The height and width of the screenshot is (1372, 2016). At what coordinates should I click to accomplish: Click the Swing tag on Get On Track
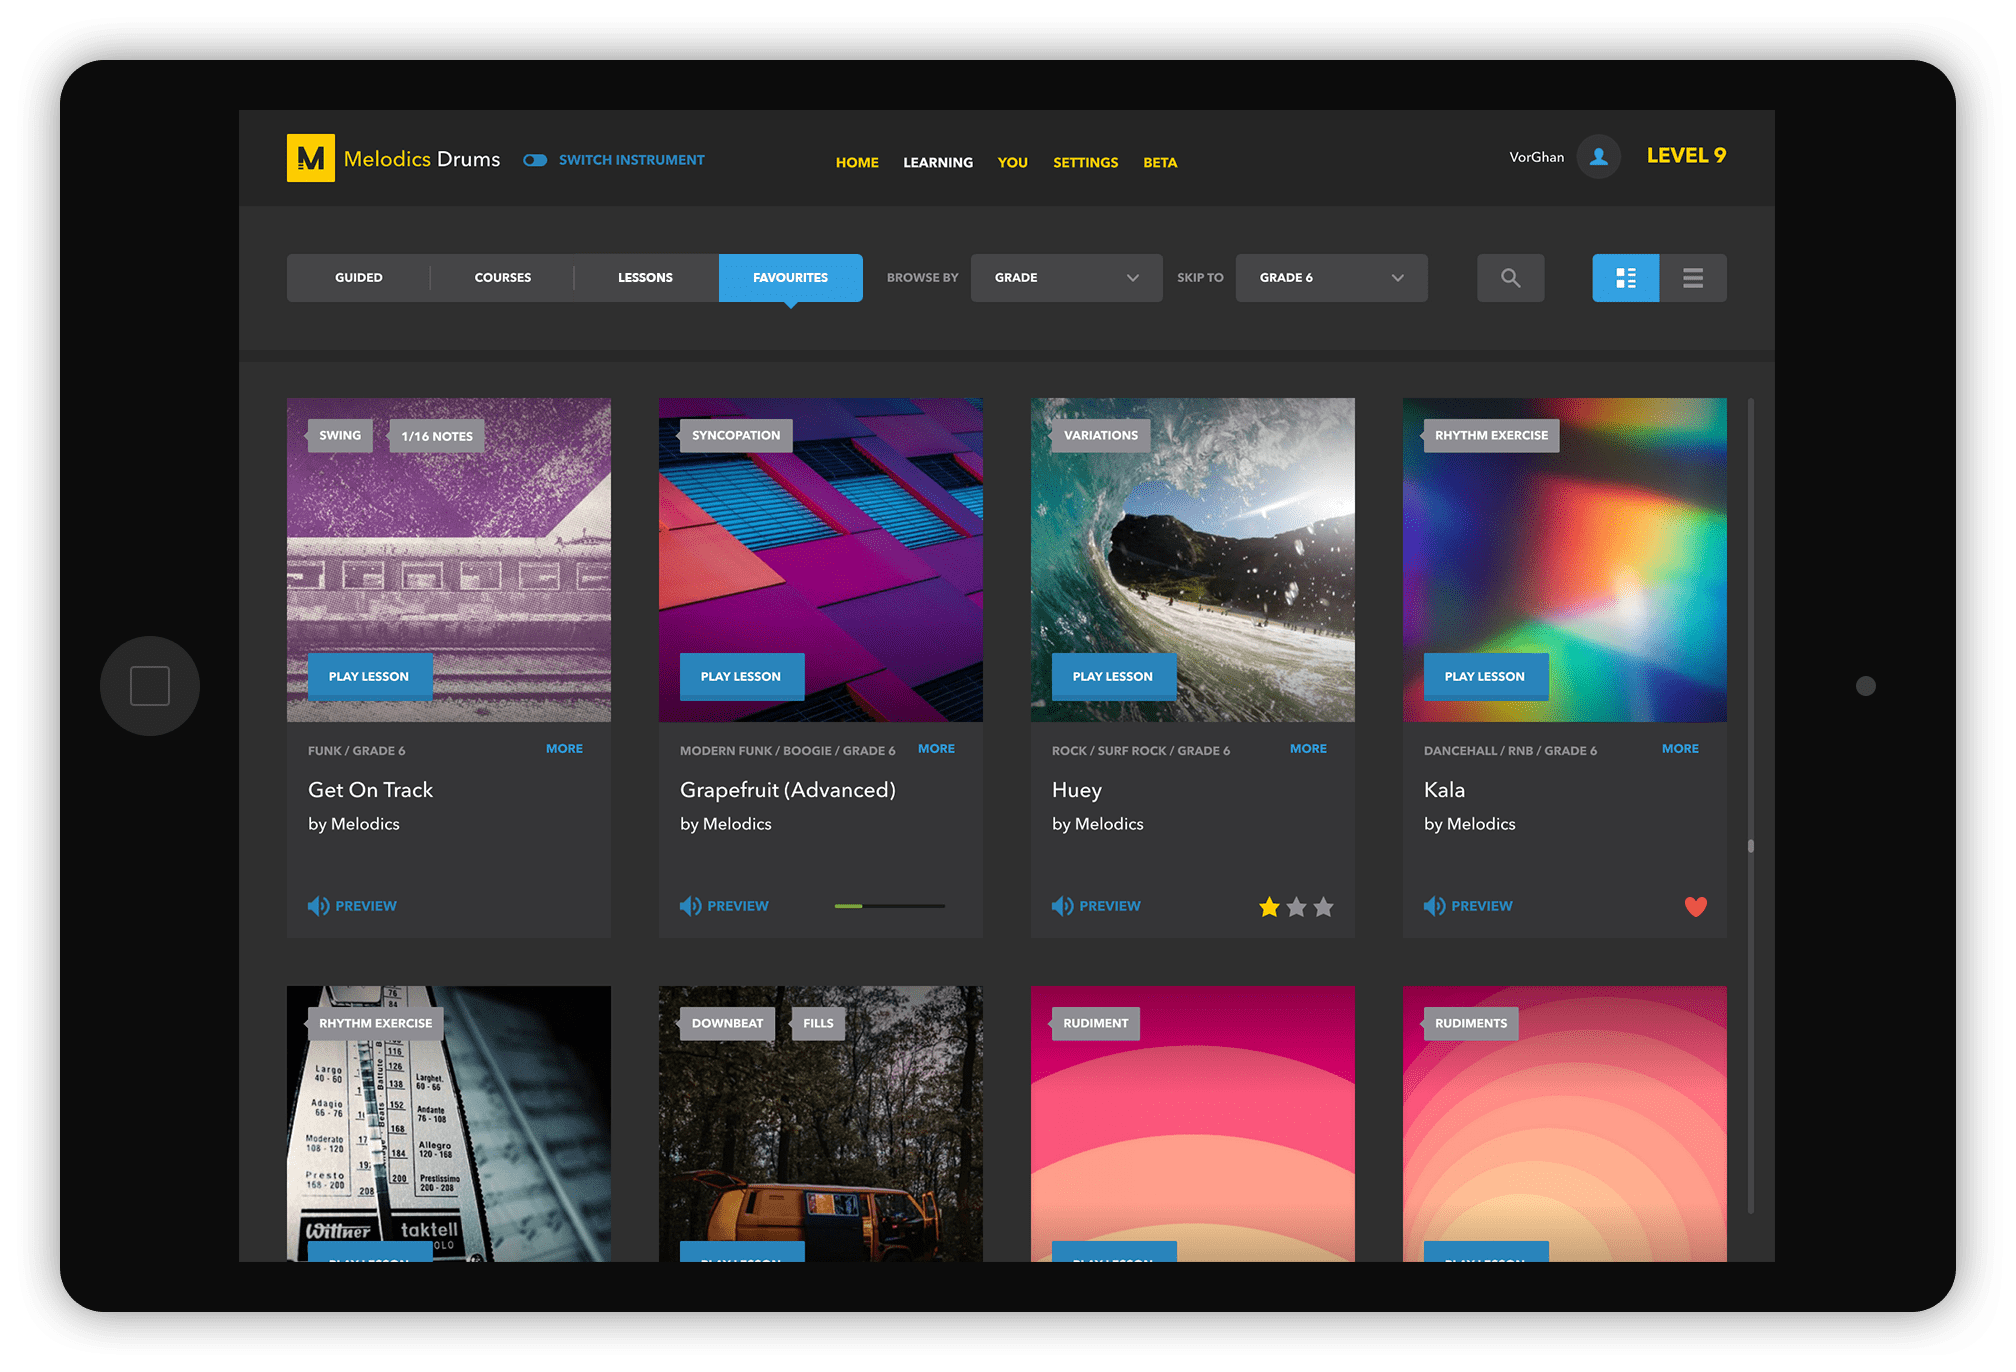[x=339, y=435]
